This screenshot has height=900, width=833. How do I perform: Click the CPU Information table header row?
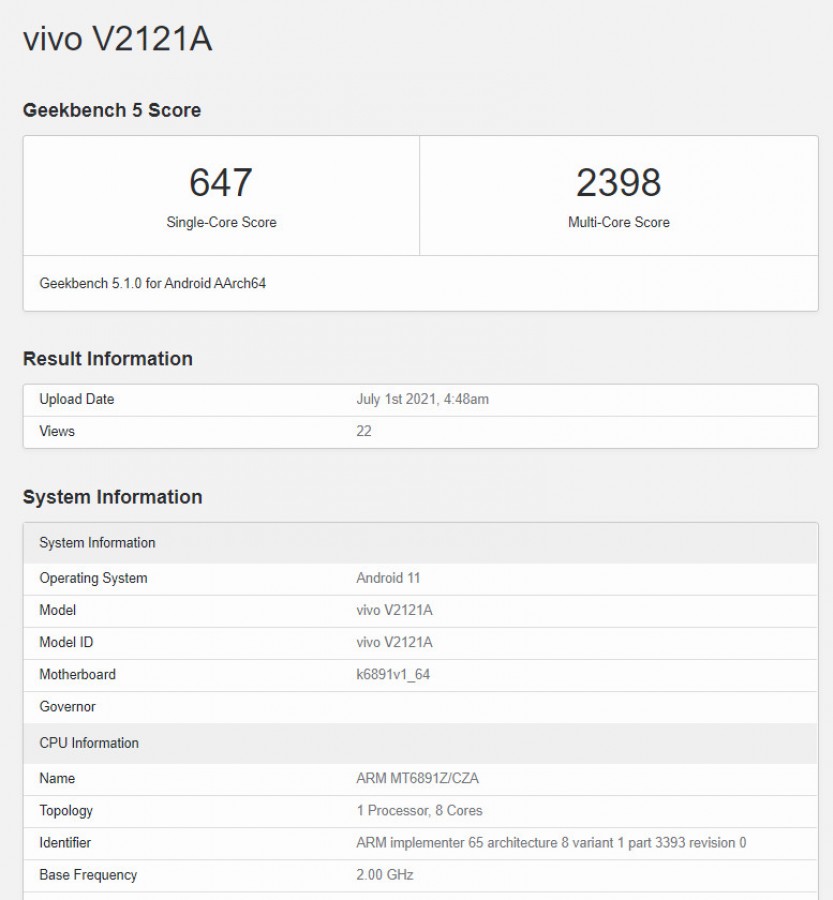point(420,743)
